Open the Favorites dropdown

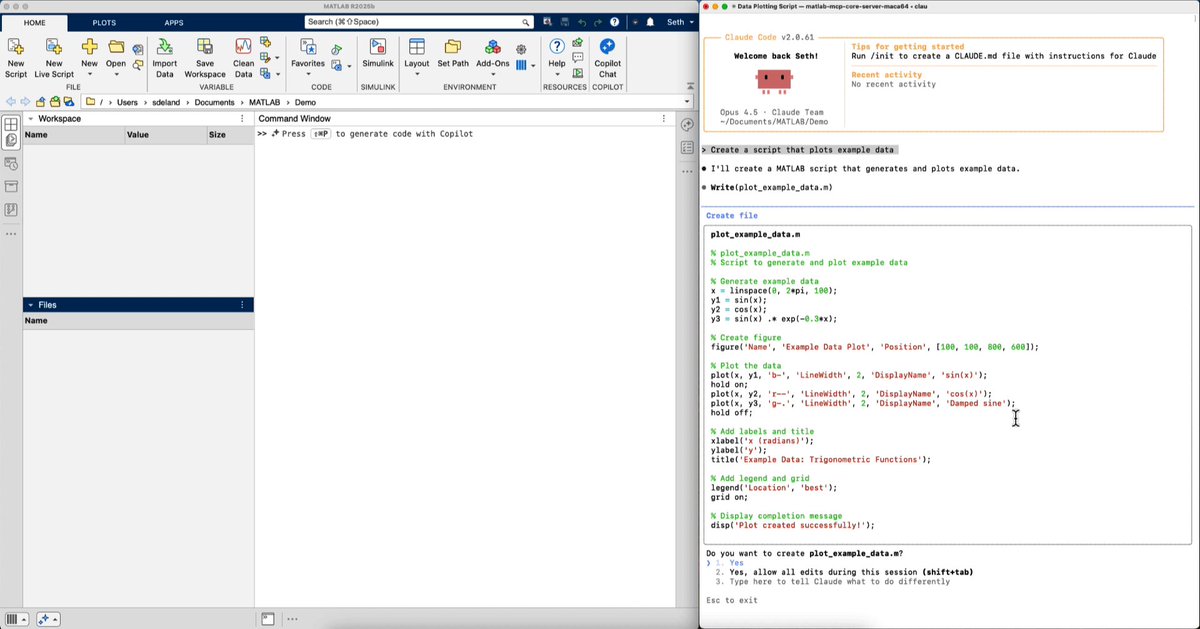308,58
